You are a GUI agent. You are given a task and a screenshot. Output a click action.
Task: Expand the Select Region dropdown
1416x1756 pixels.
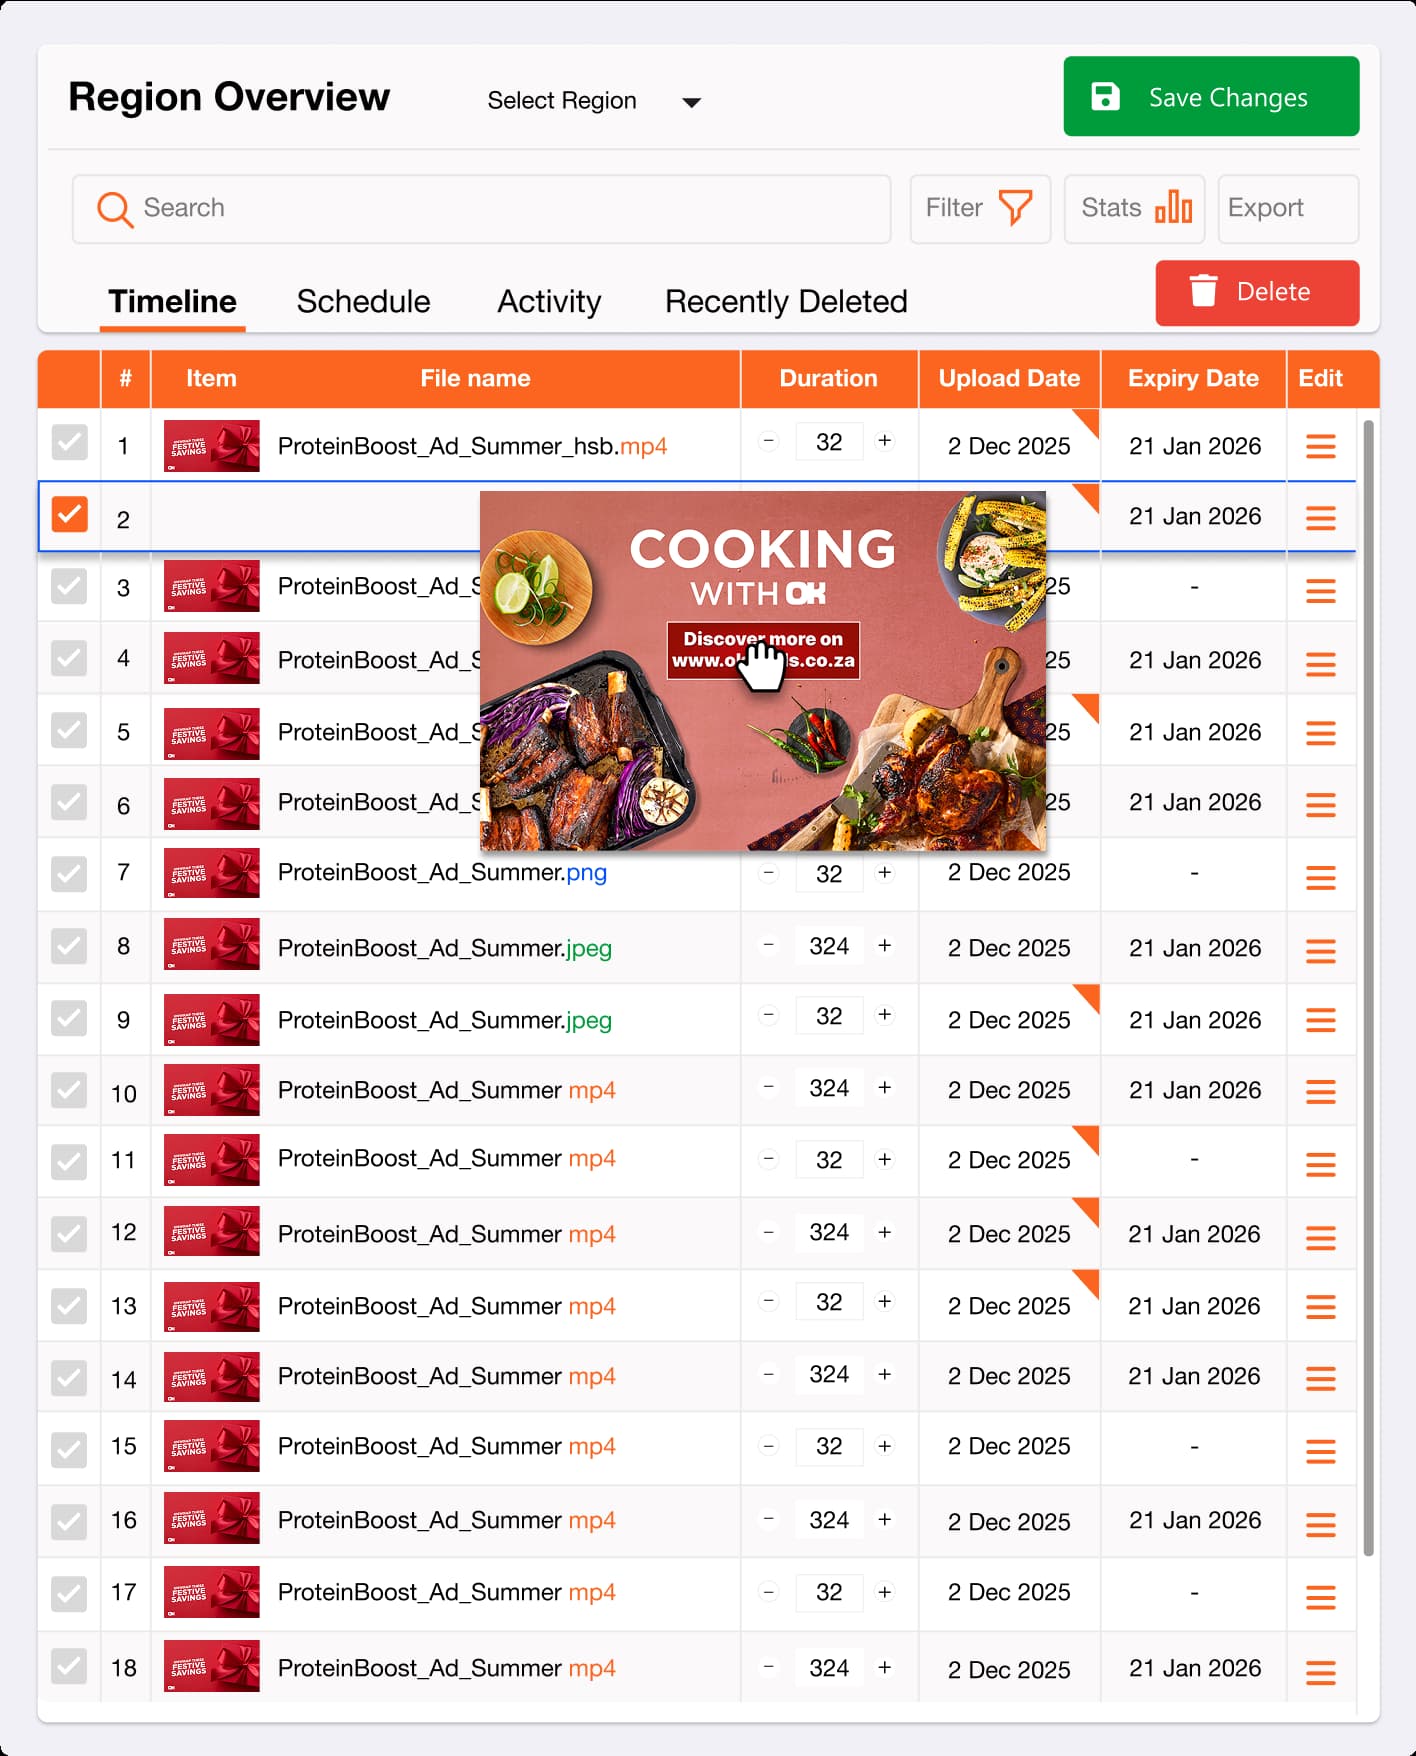[x=594, y=101]
